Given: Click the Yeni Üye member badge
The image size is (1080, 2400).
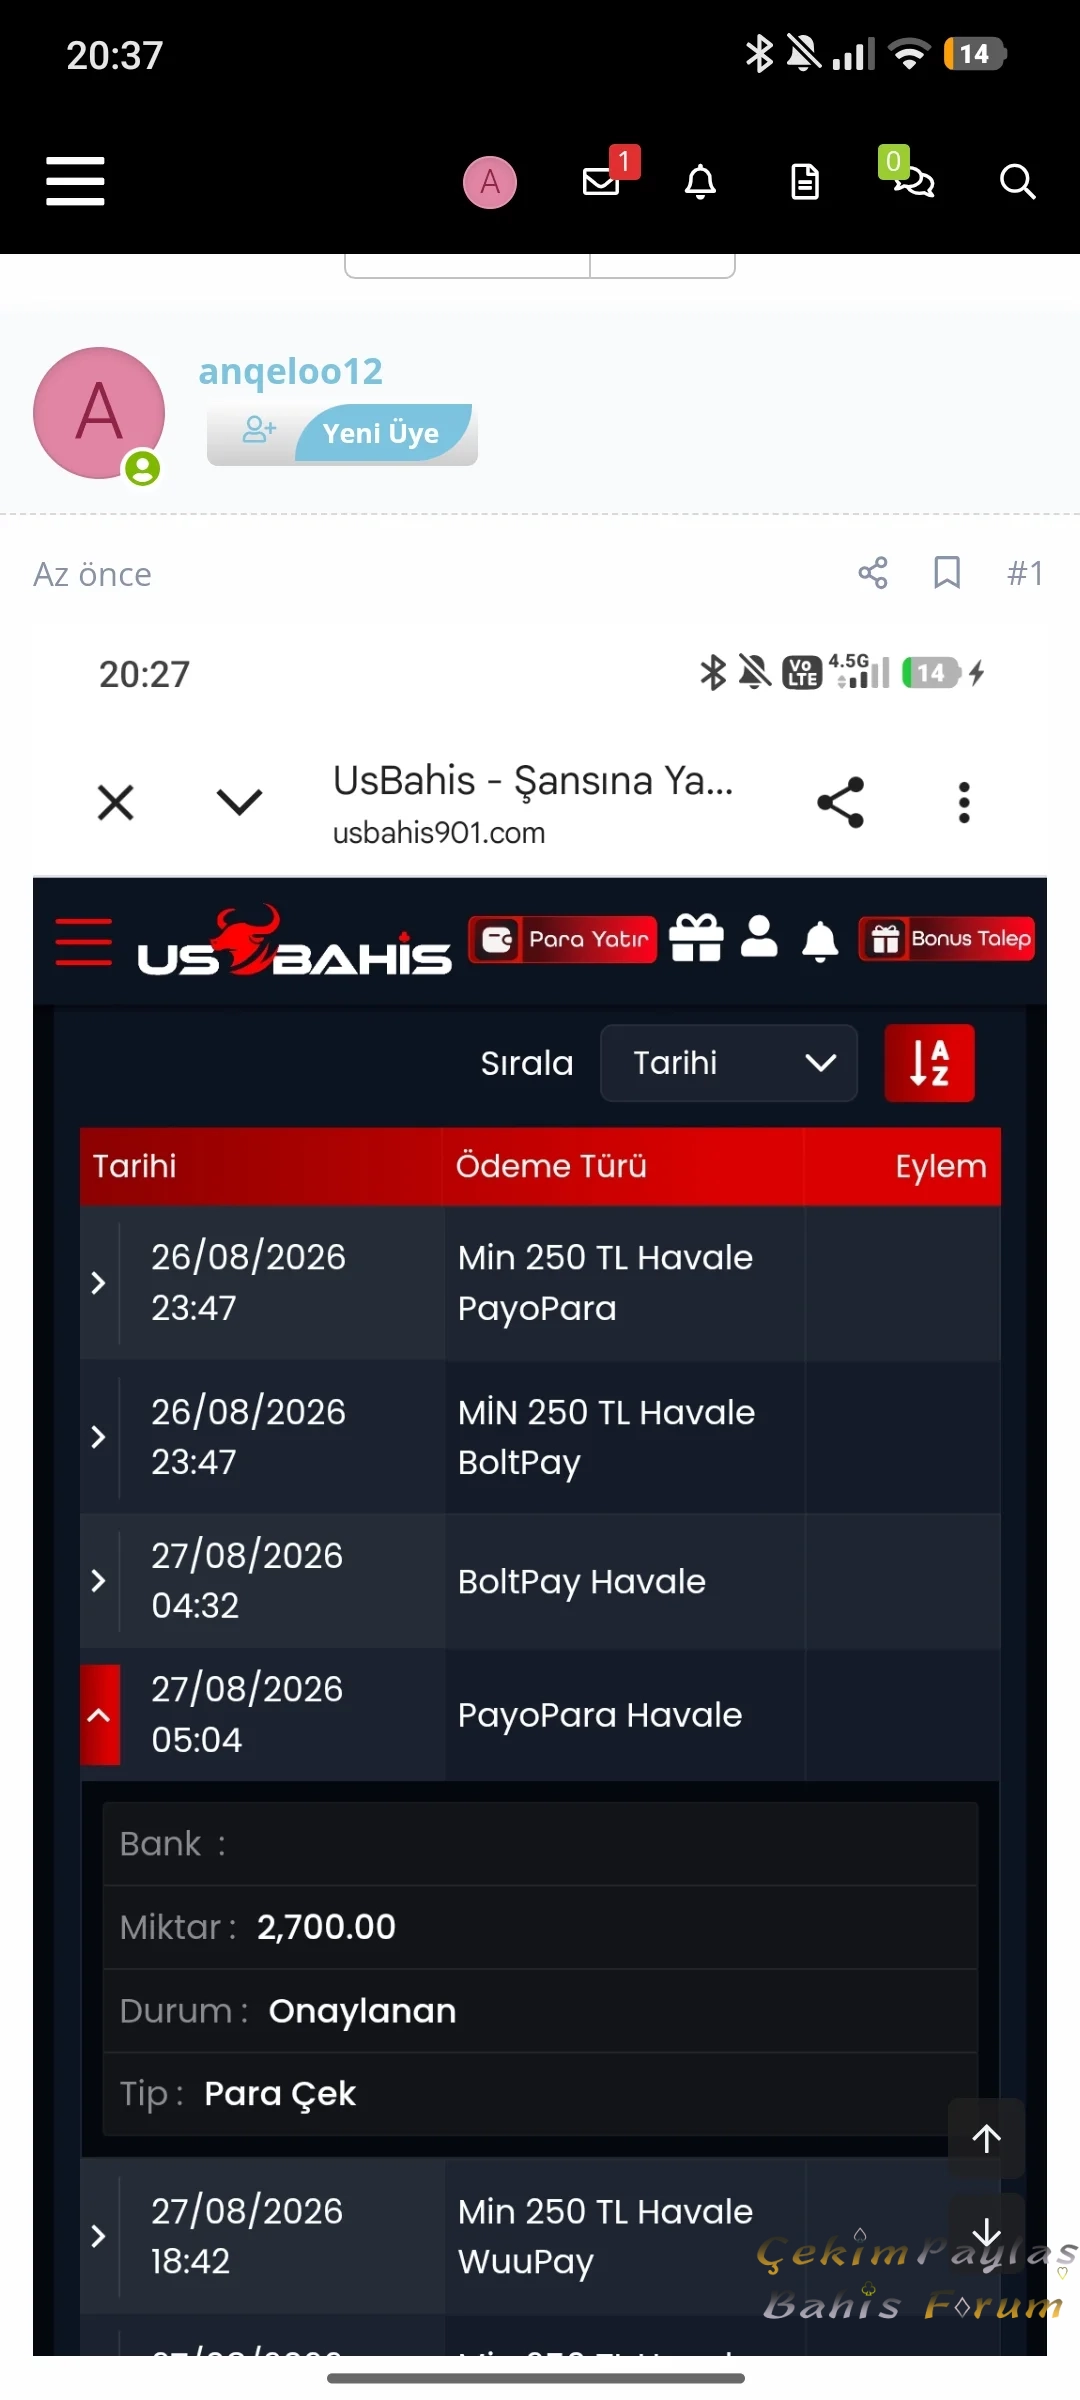Looking at the screenshot, I should pos(342,434).
